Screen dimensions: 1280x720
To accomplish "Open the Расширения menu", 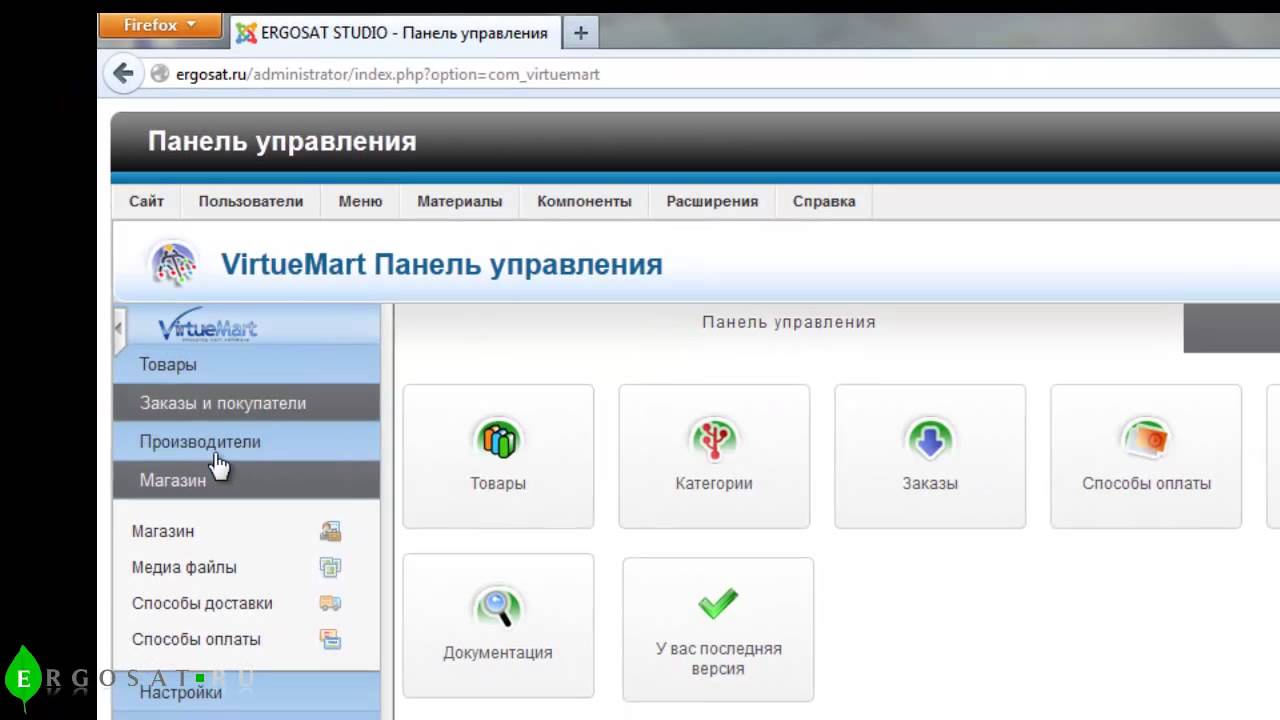I will 712,201.
